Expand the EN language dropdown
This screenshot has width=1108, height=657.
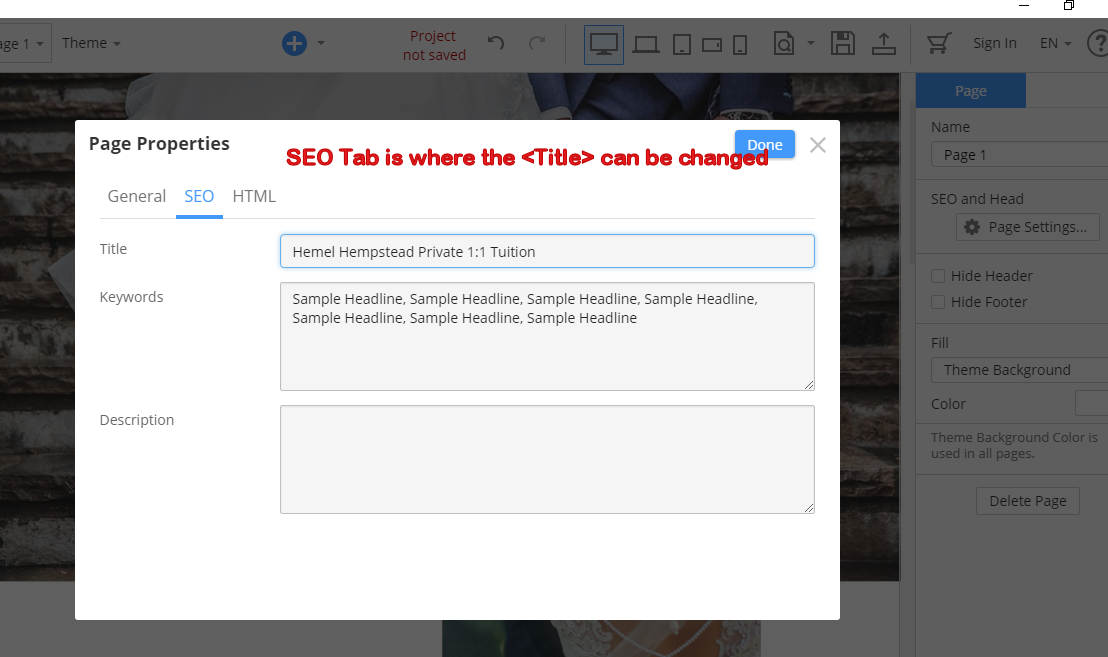pos(1055,43)
